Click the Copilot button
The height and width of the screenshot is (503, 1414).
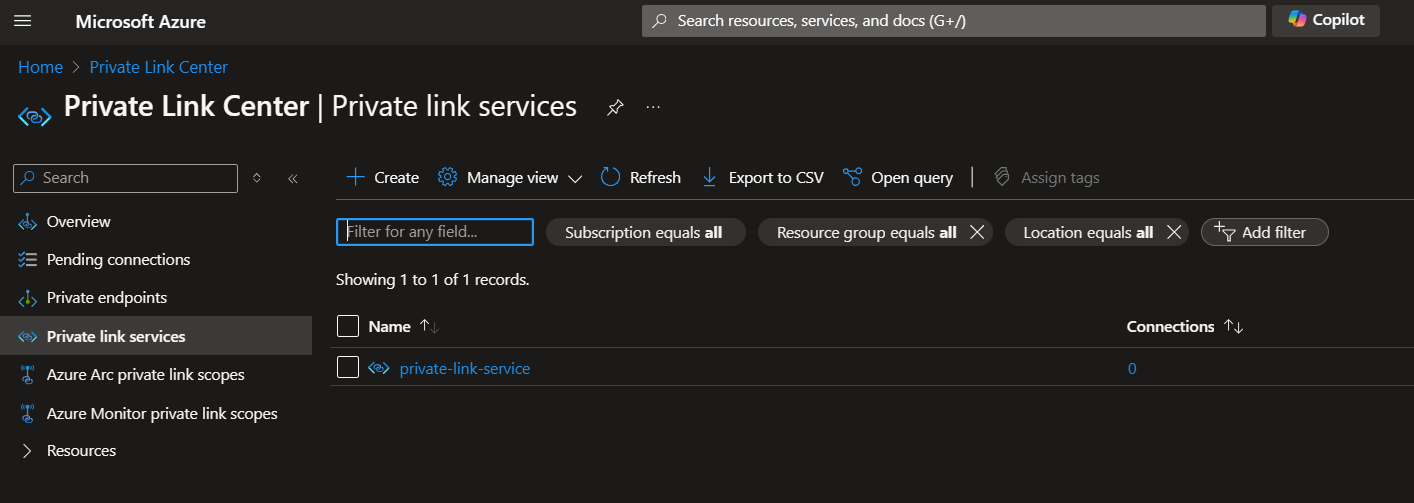pyautogui.click(x=1325, y=20)
